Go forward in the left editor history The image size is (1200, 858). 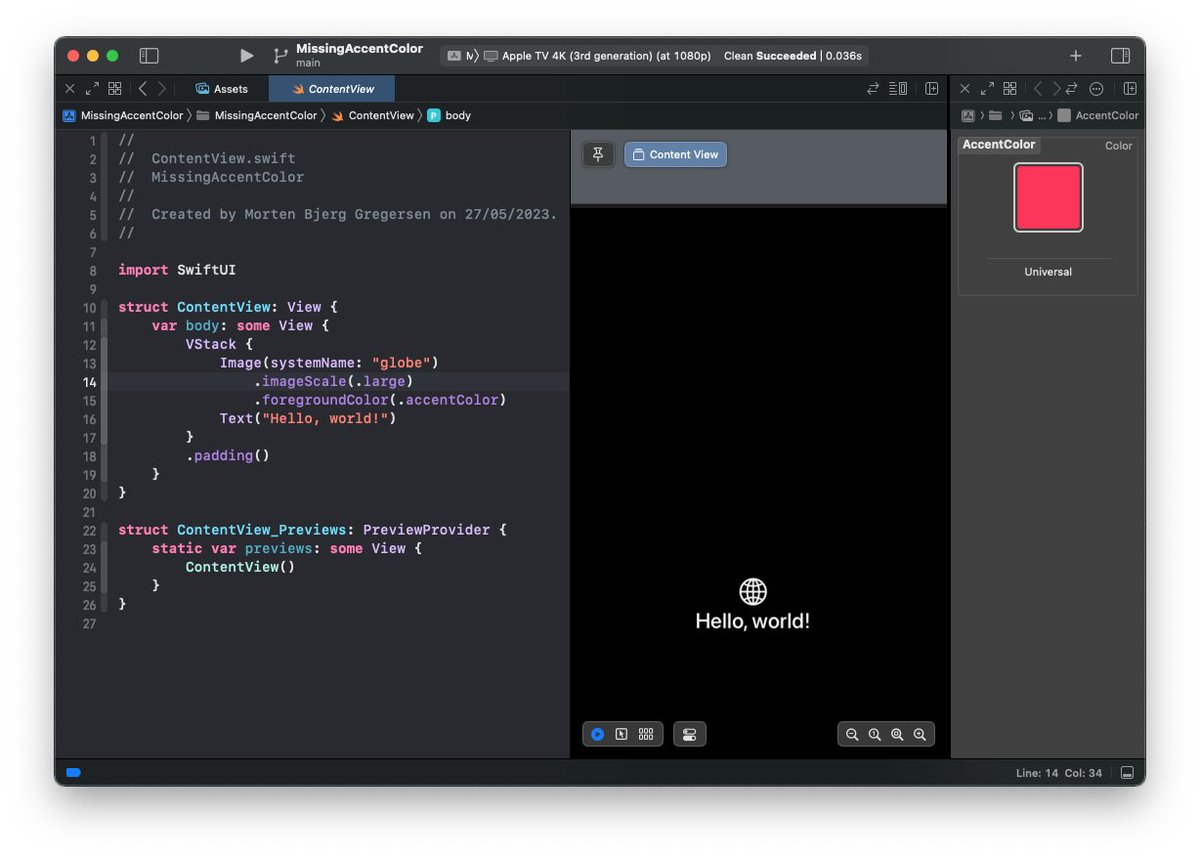point(162,89)
